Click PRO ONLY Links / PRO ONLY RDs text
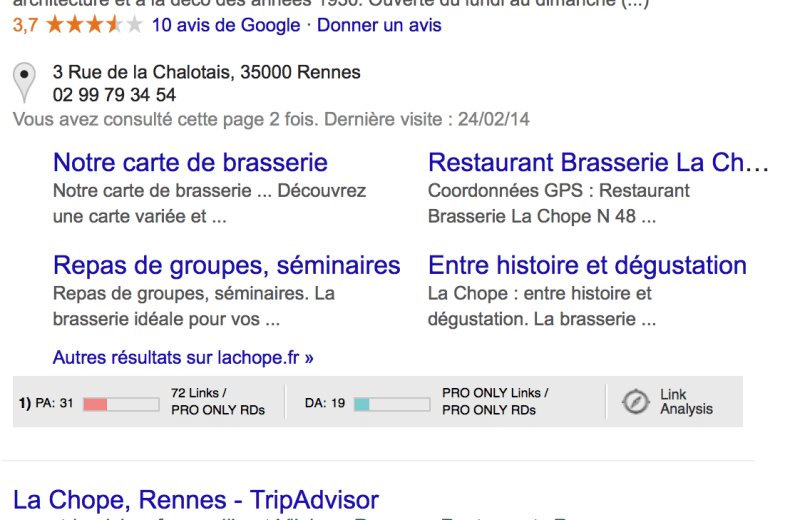The image size is (800, 520). [495, 402]
